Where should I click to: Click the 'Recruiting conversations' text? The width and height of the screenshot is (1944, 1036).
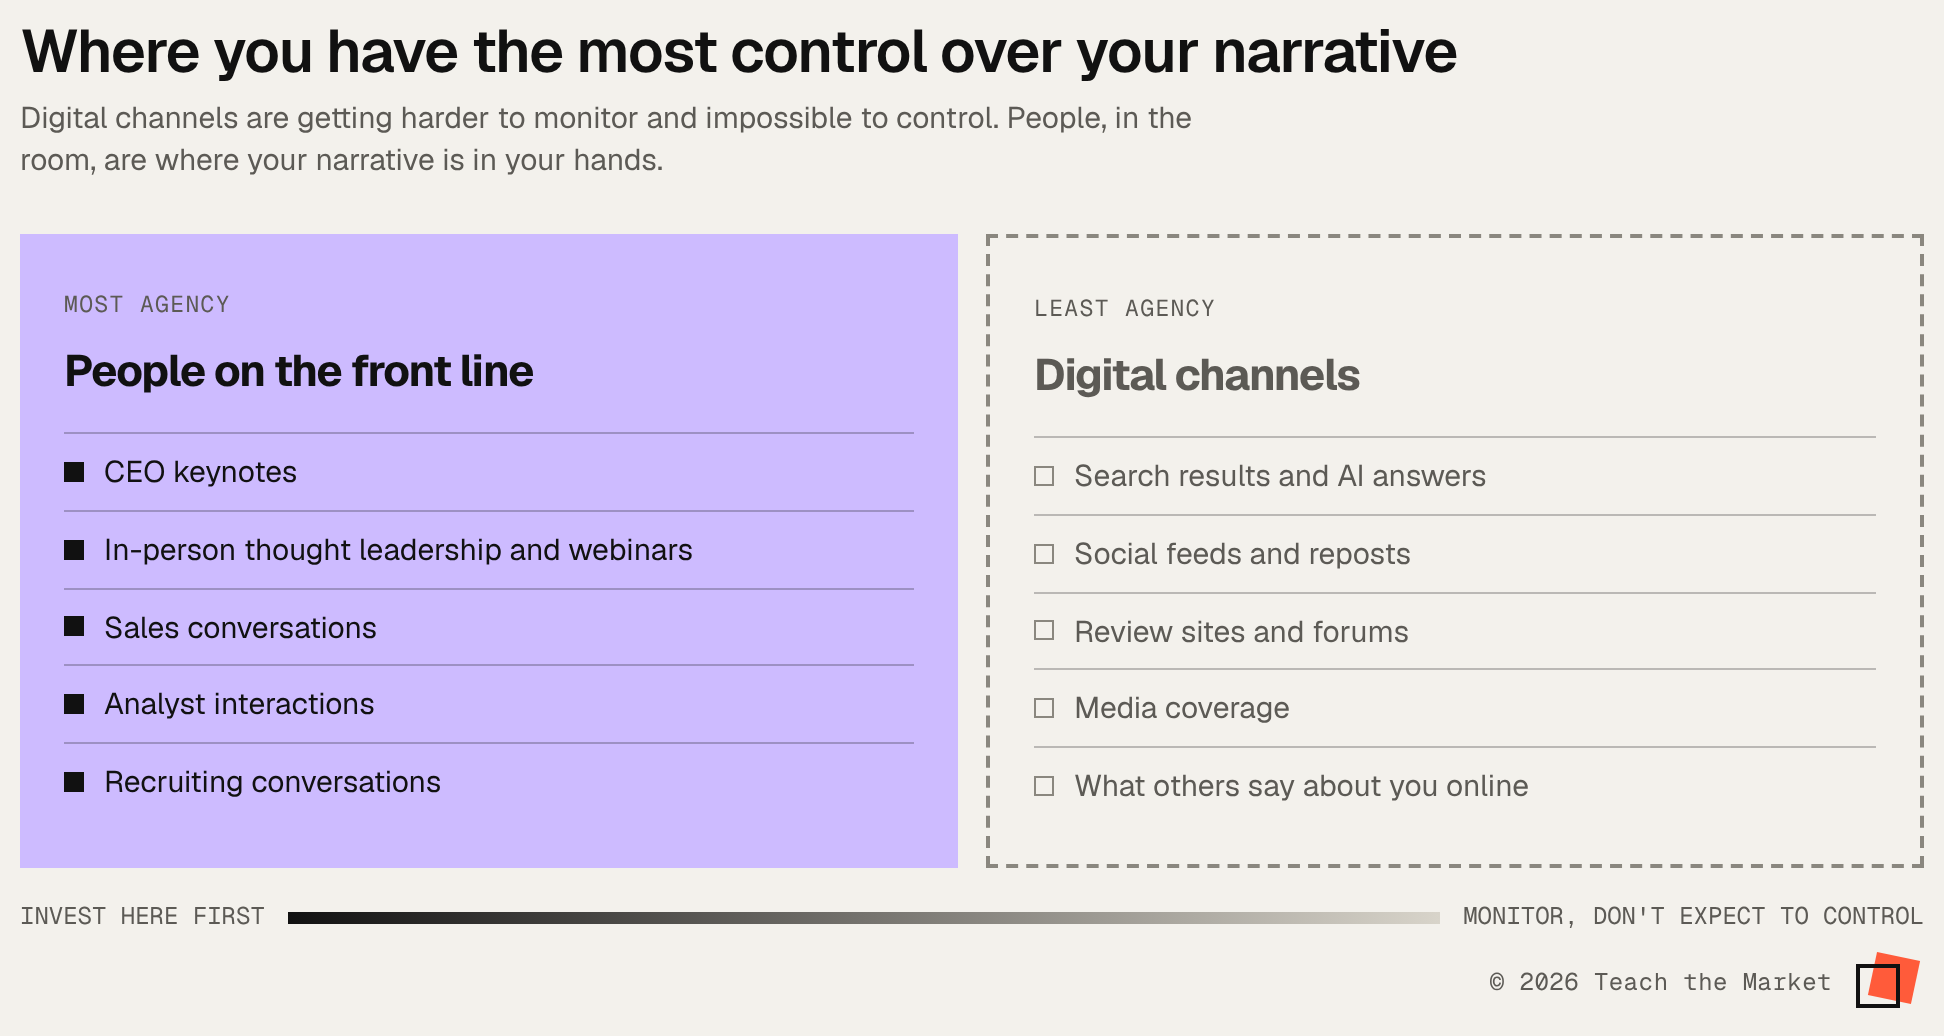[272, 782]
